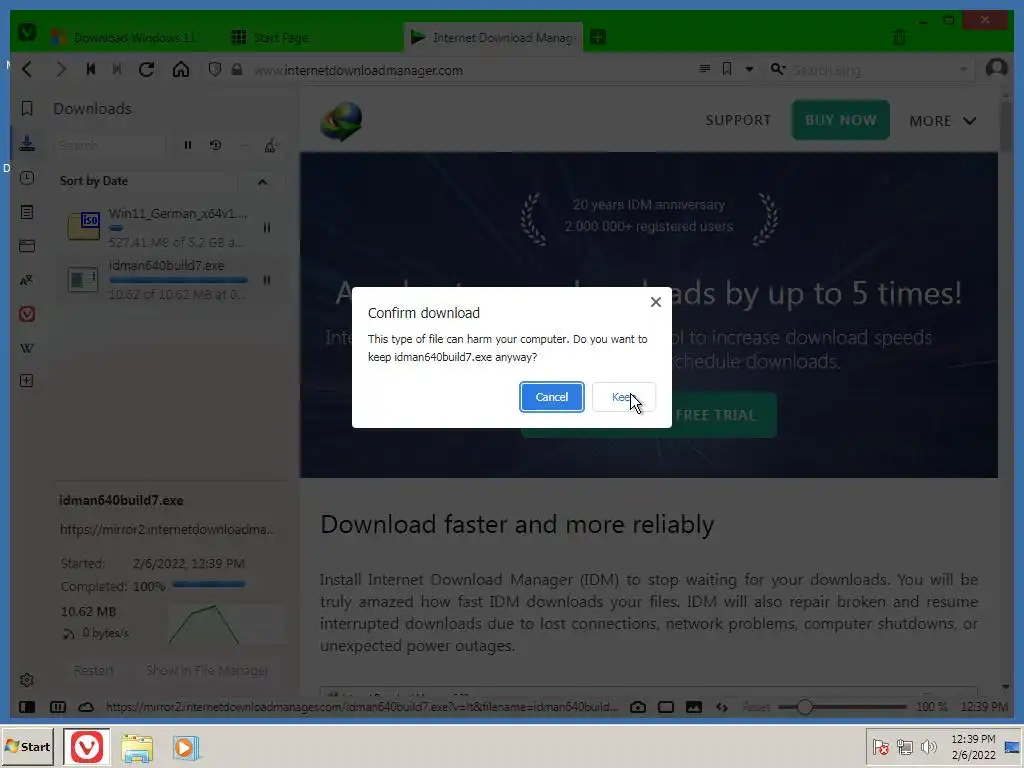Screen dimensions: 1024x768
Task: Open closed tabs trash icon
Action: pos(899,37)
